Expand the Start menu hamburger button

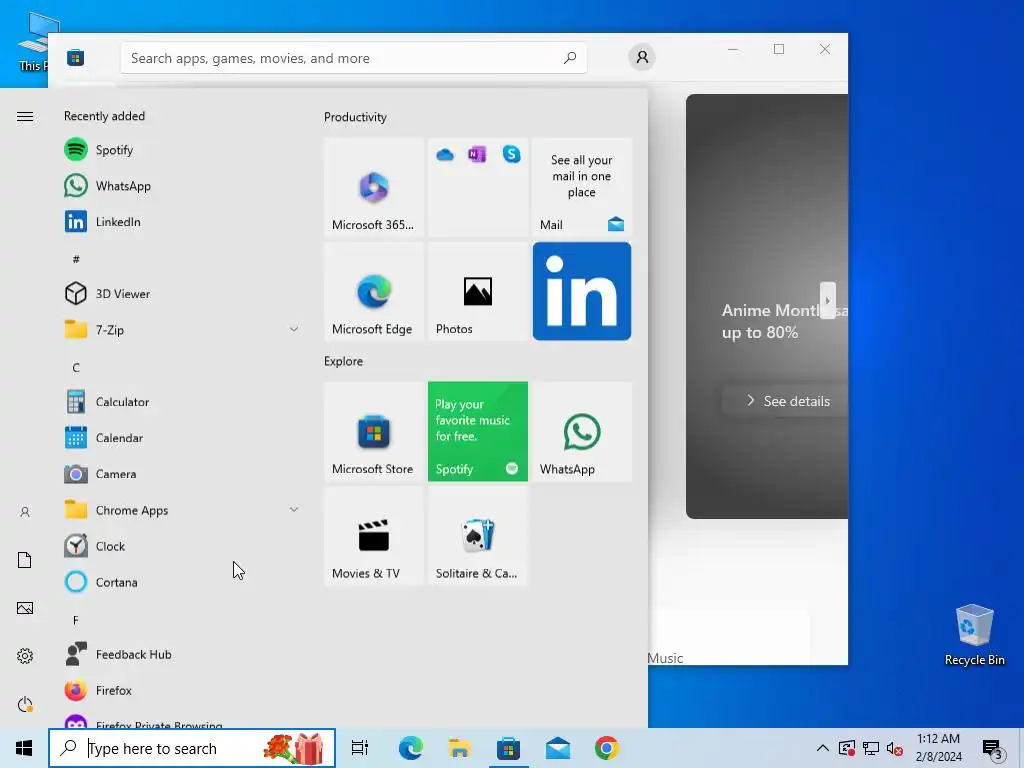[25, 116]
